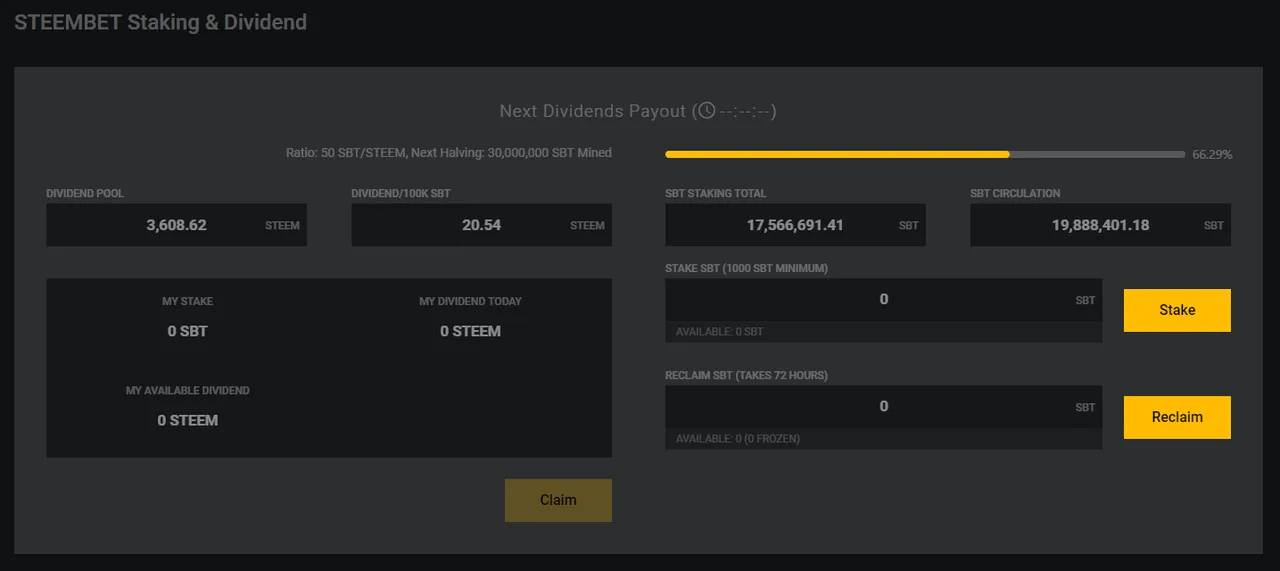Click the dimmed Claim button
Screen dimensions: 1280x571
pos(558,500)
